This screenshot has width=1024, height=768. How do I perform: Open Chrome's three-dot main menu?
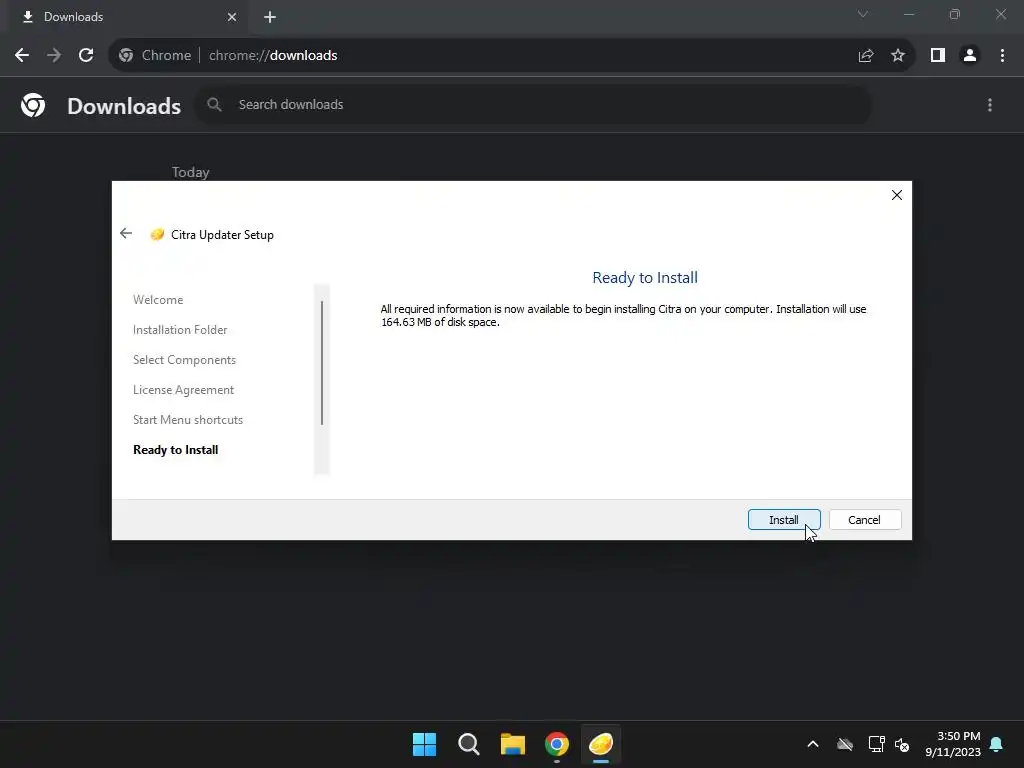click(1002, 56)
